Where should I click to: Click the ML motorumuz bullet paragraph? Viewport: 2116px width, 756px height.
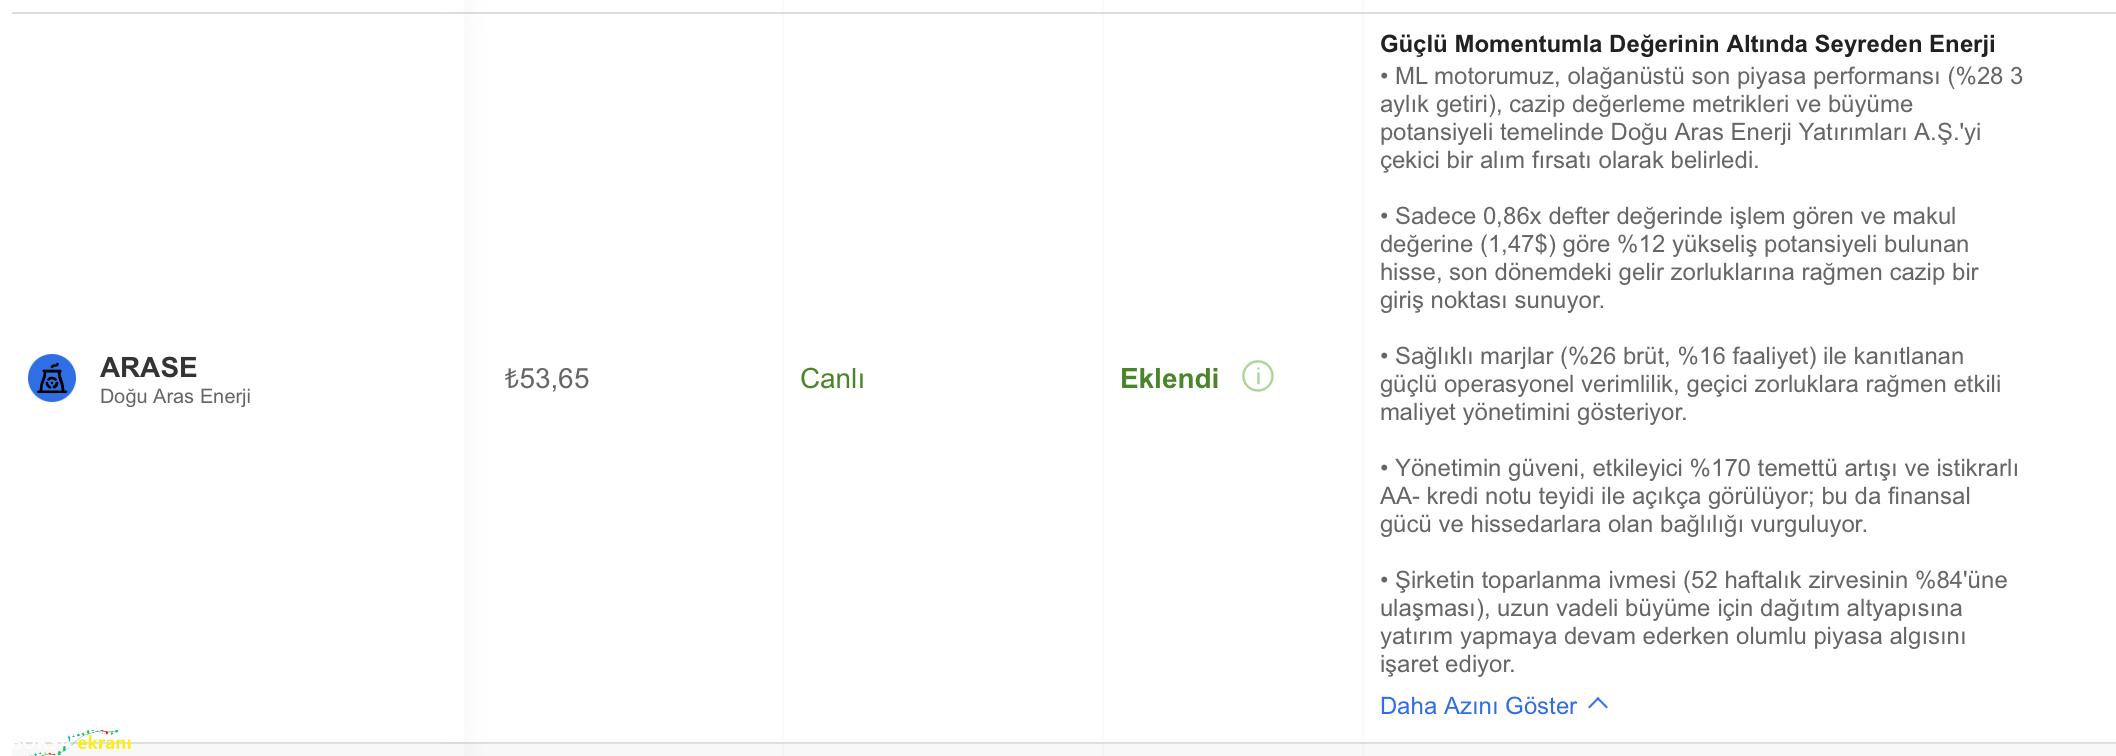click(x=1701, y=118)
